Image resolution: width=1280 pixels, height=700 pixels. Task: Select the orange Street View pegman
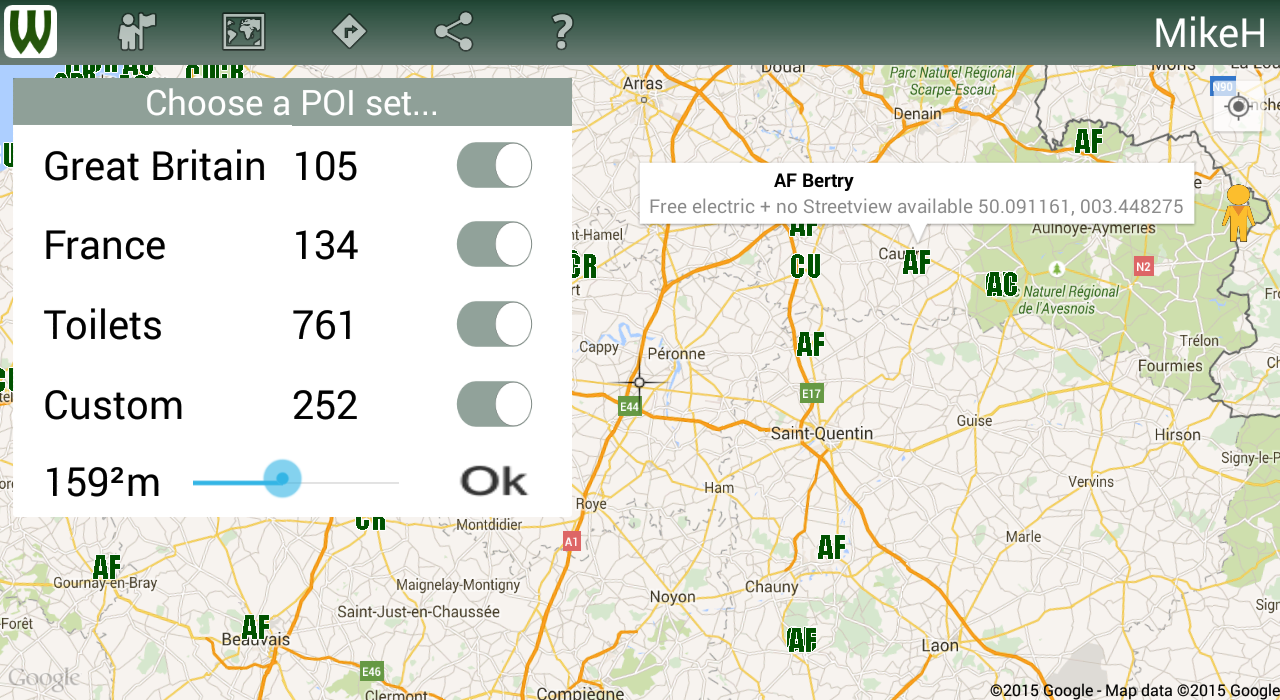1238,212
